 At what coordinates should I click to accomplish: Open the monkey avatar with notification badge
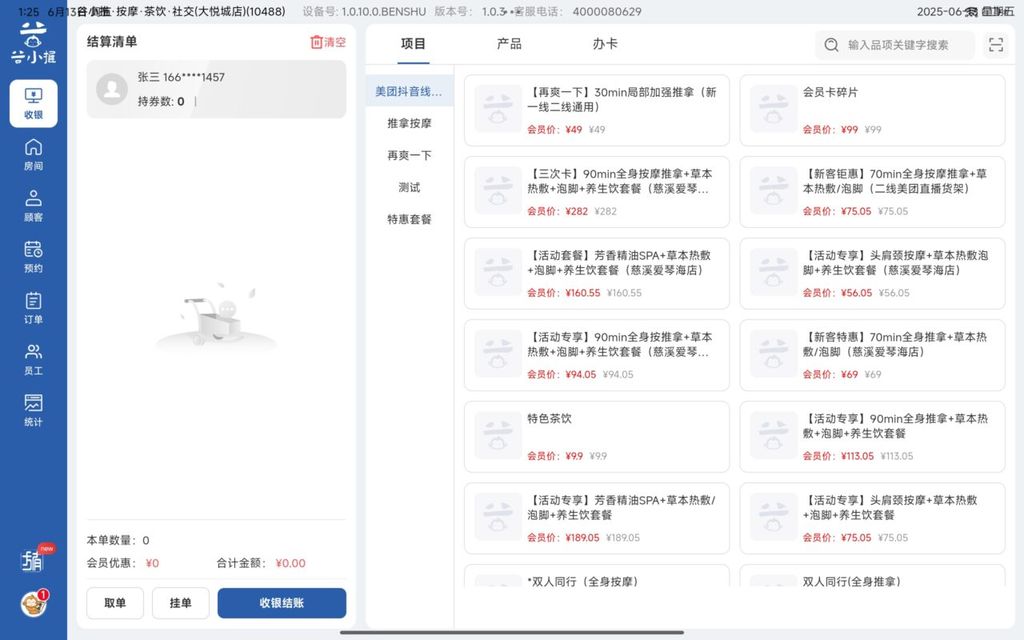34,604
